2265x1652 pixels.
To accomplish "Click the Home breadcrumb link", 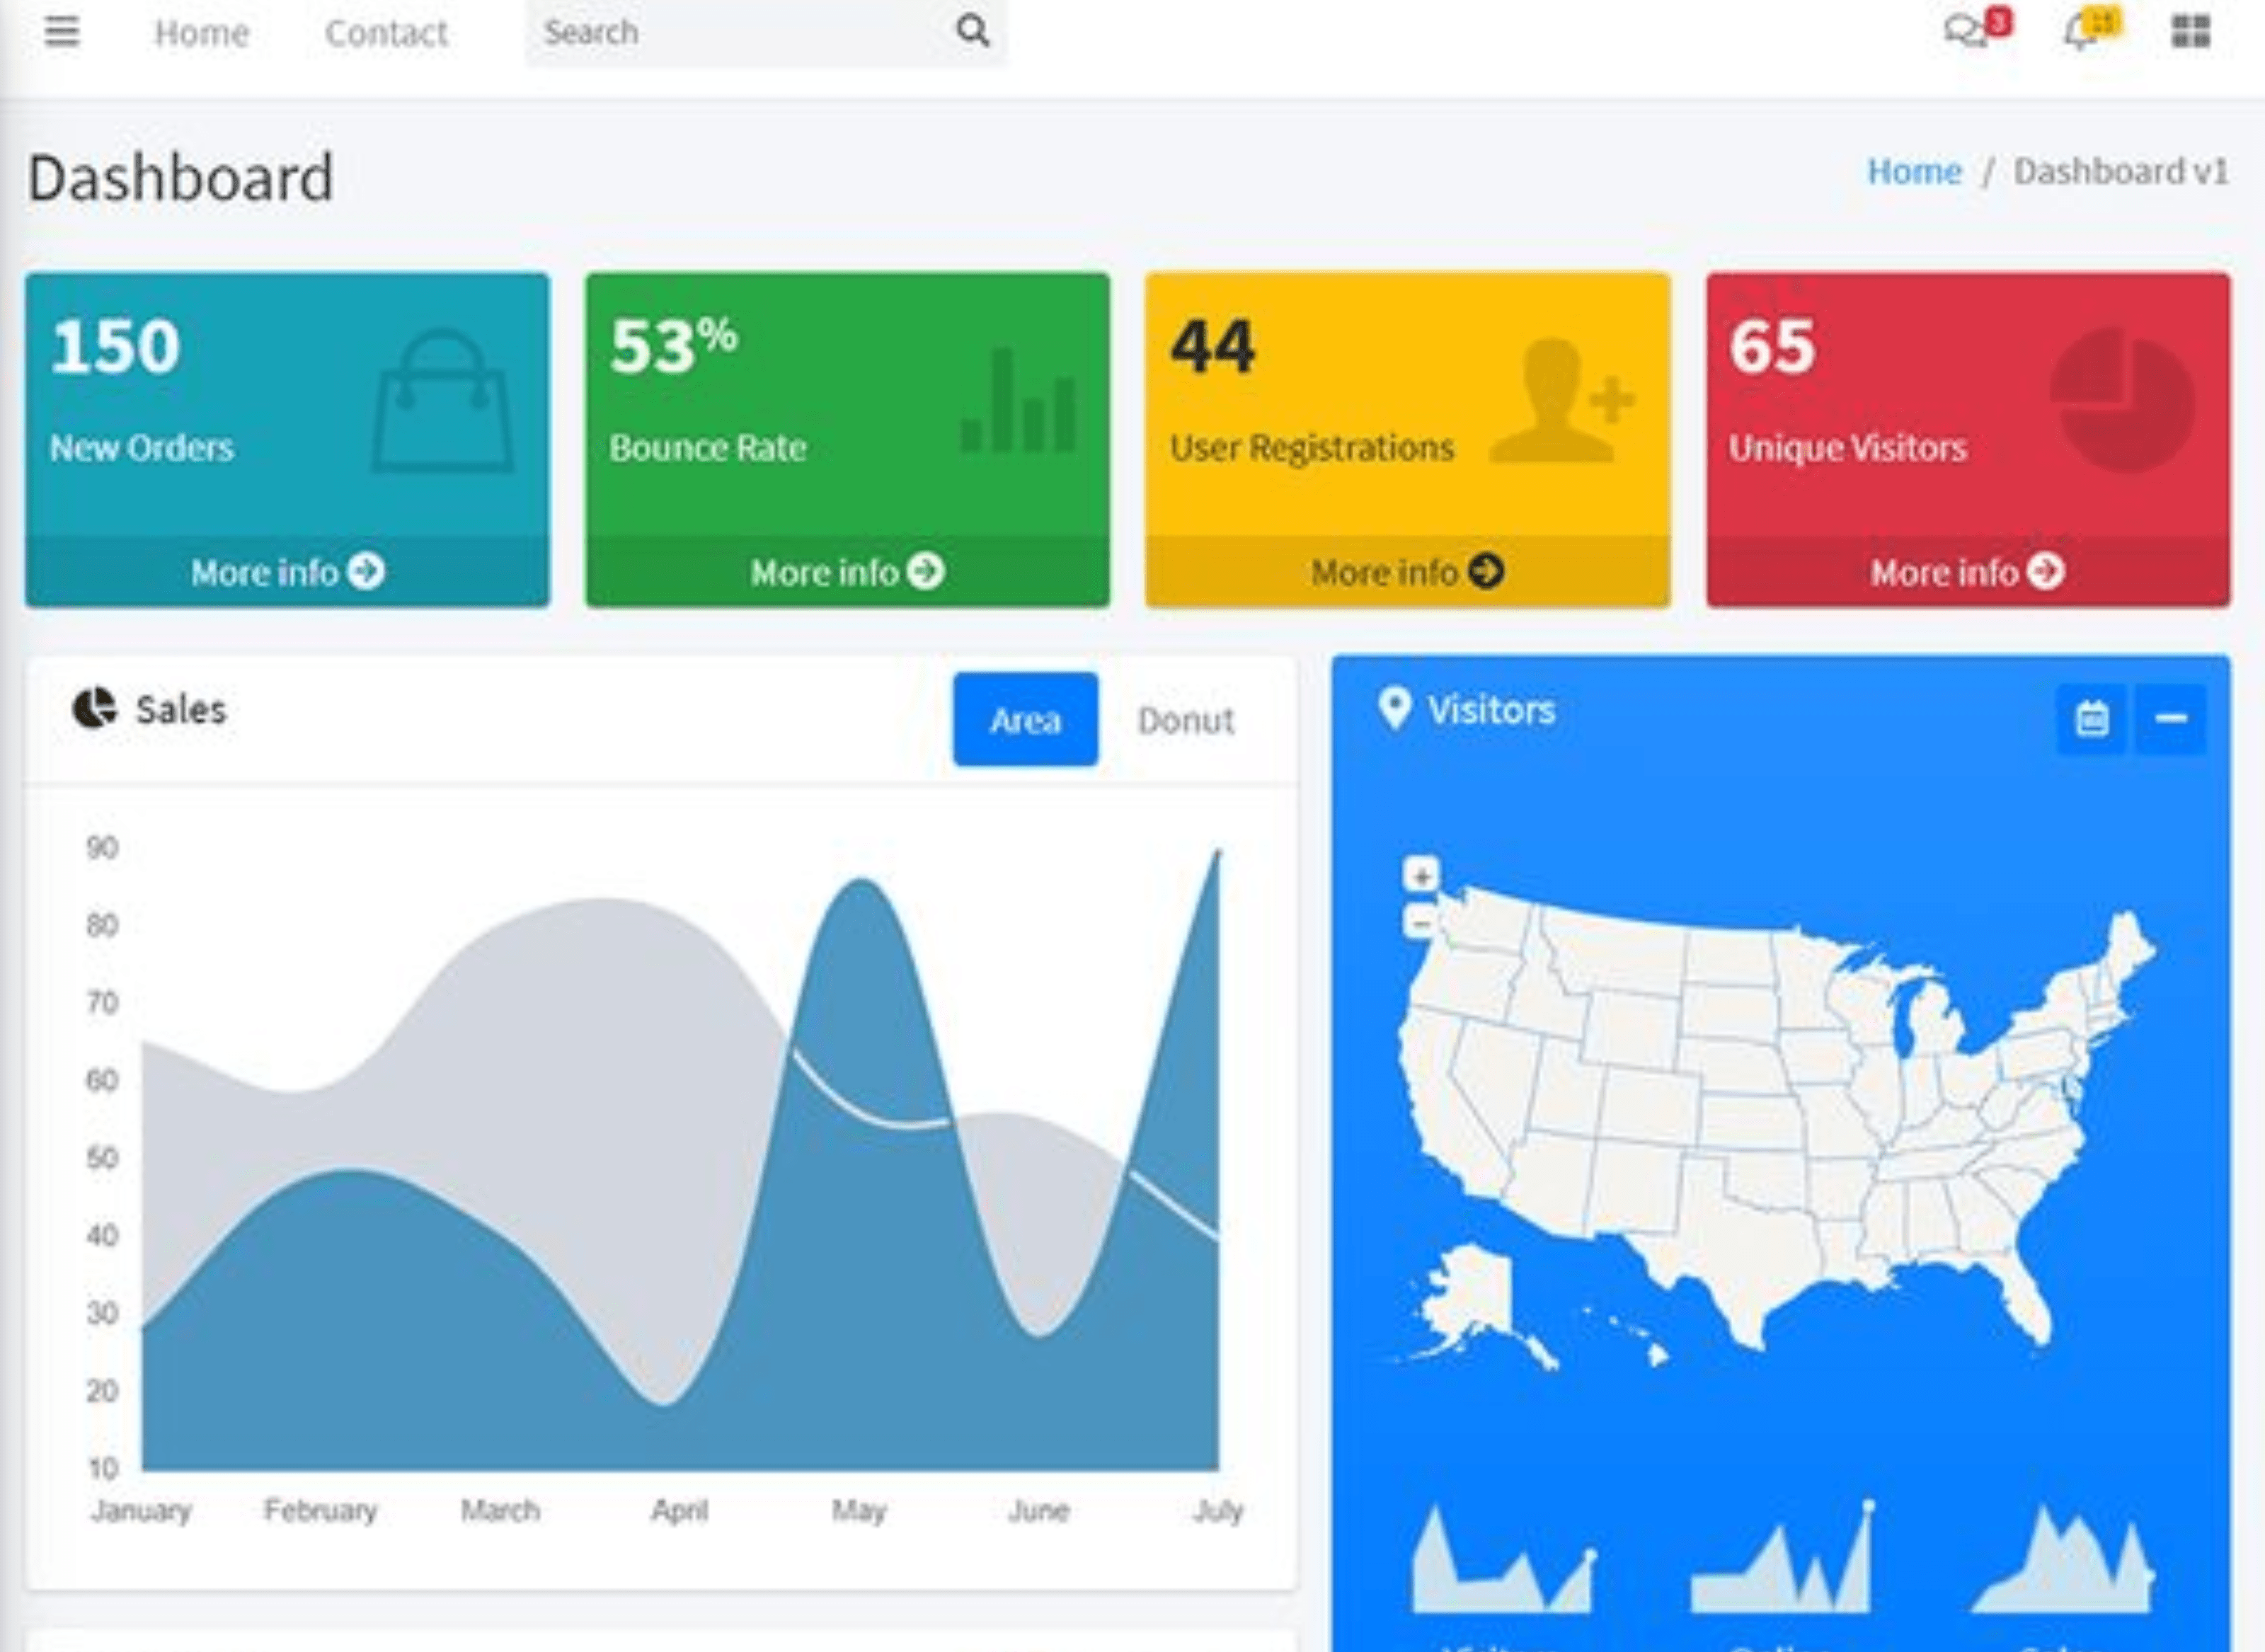I will tap(1914, 172).
